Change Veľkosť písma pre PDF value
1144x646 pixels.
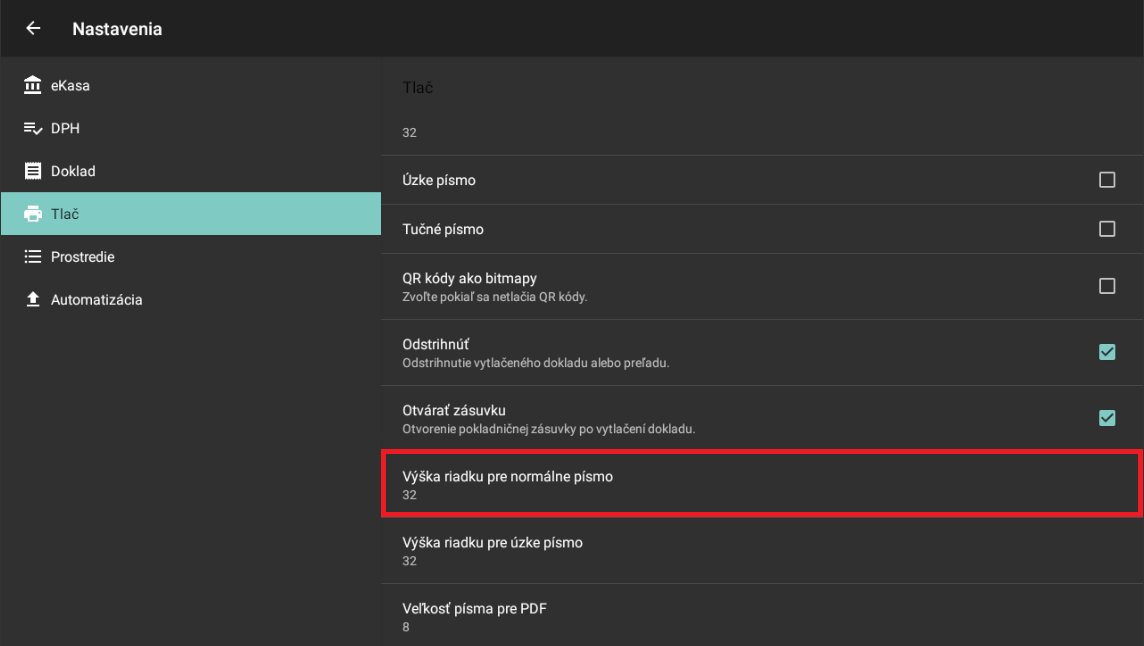tap(760, 616)
